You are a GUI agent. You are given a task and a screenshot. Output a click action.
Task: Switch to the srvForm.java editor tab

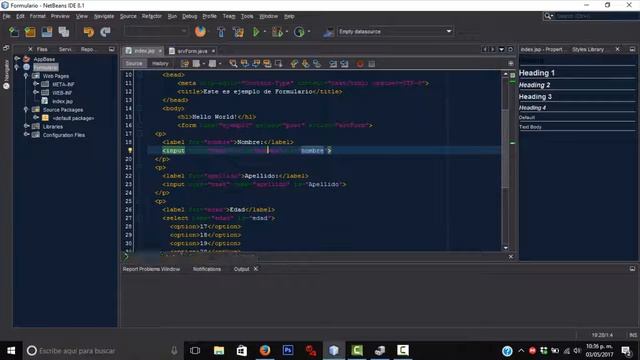(192, 51)
